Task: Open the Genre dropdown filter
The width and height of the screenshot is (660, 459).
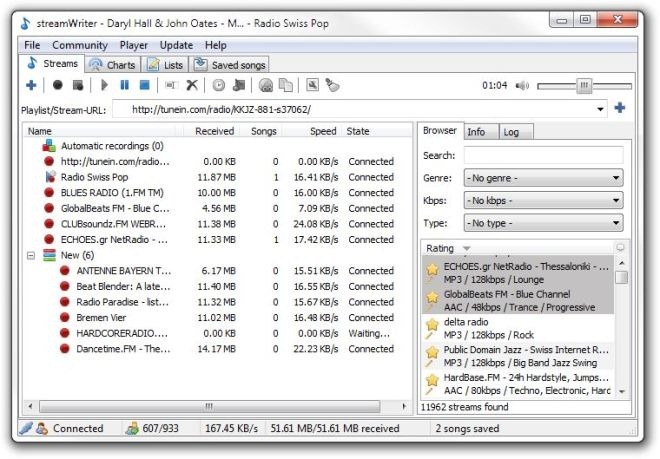Action: click(543, 178)
